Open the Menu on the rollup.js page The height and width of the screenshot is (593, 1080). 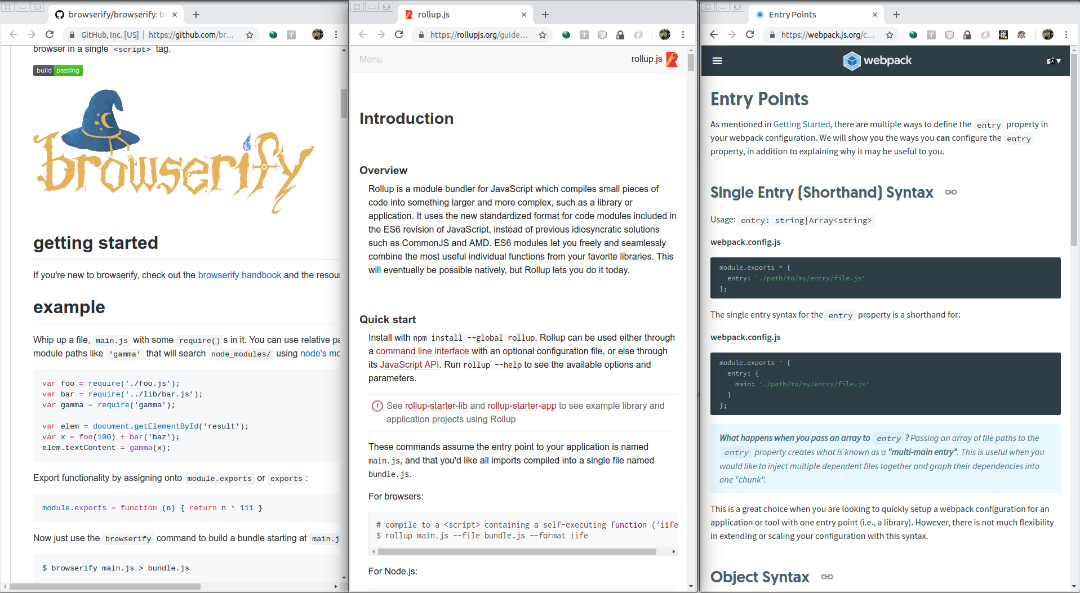point(371,59)
